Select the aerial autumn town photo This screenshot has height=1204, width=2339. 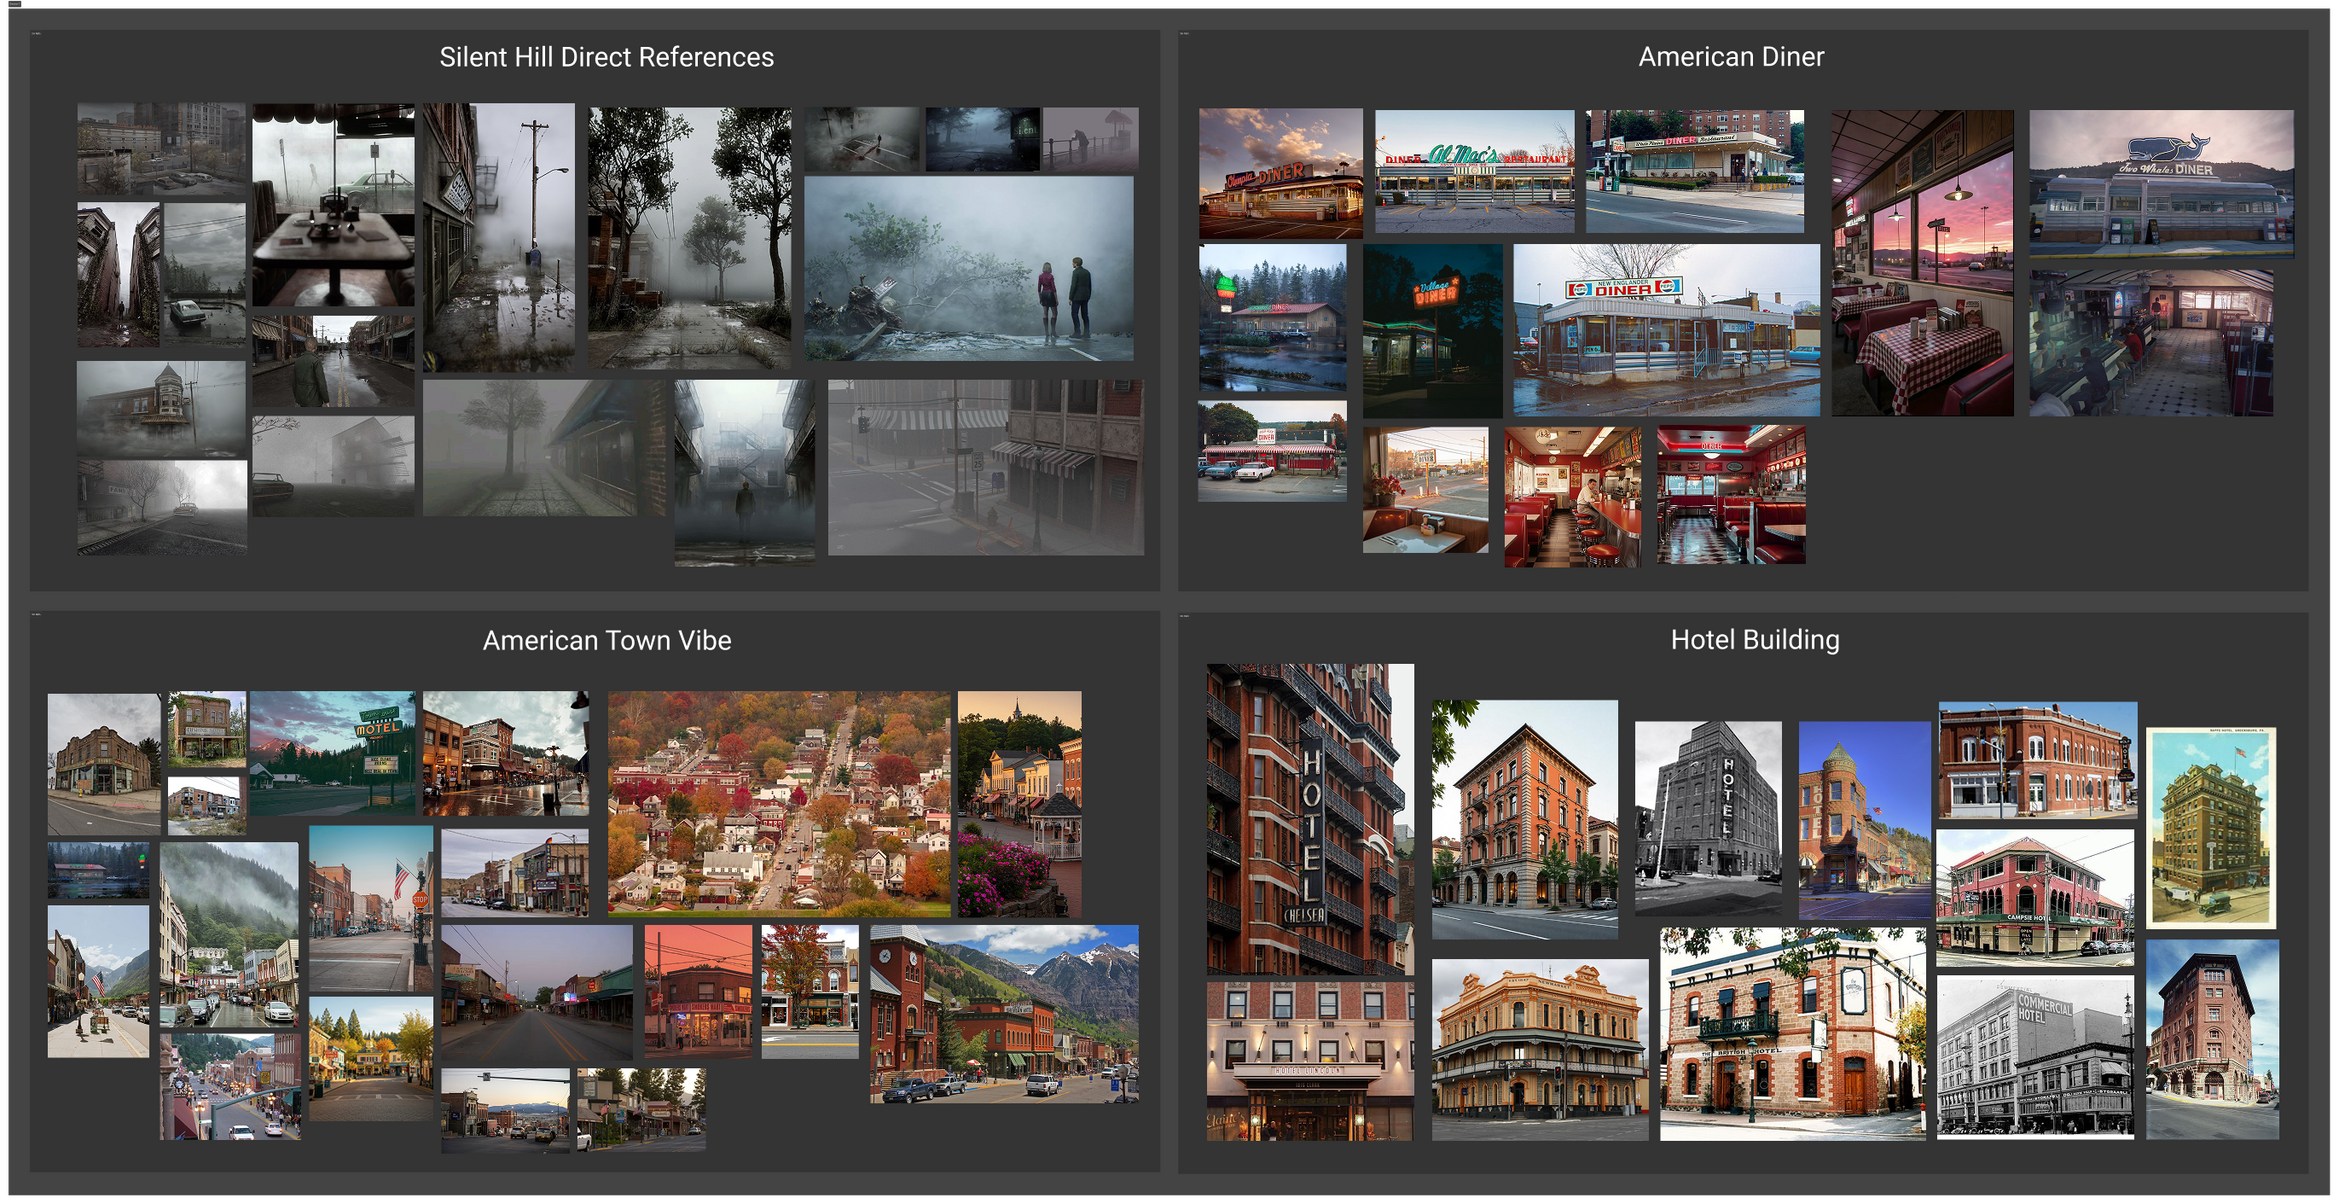(x=778, y=803)
